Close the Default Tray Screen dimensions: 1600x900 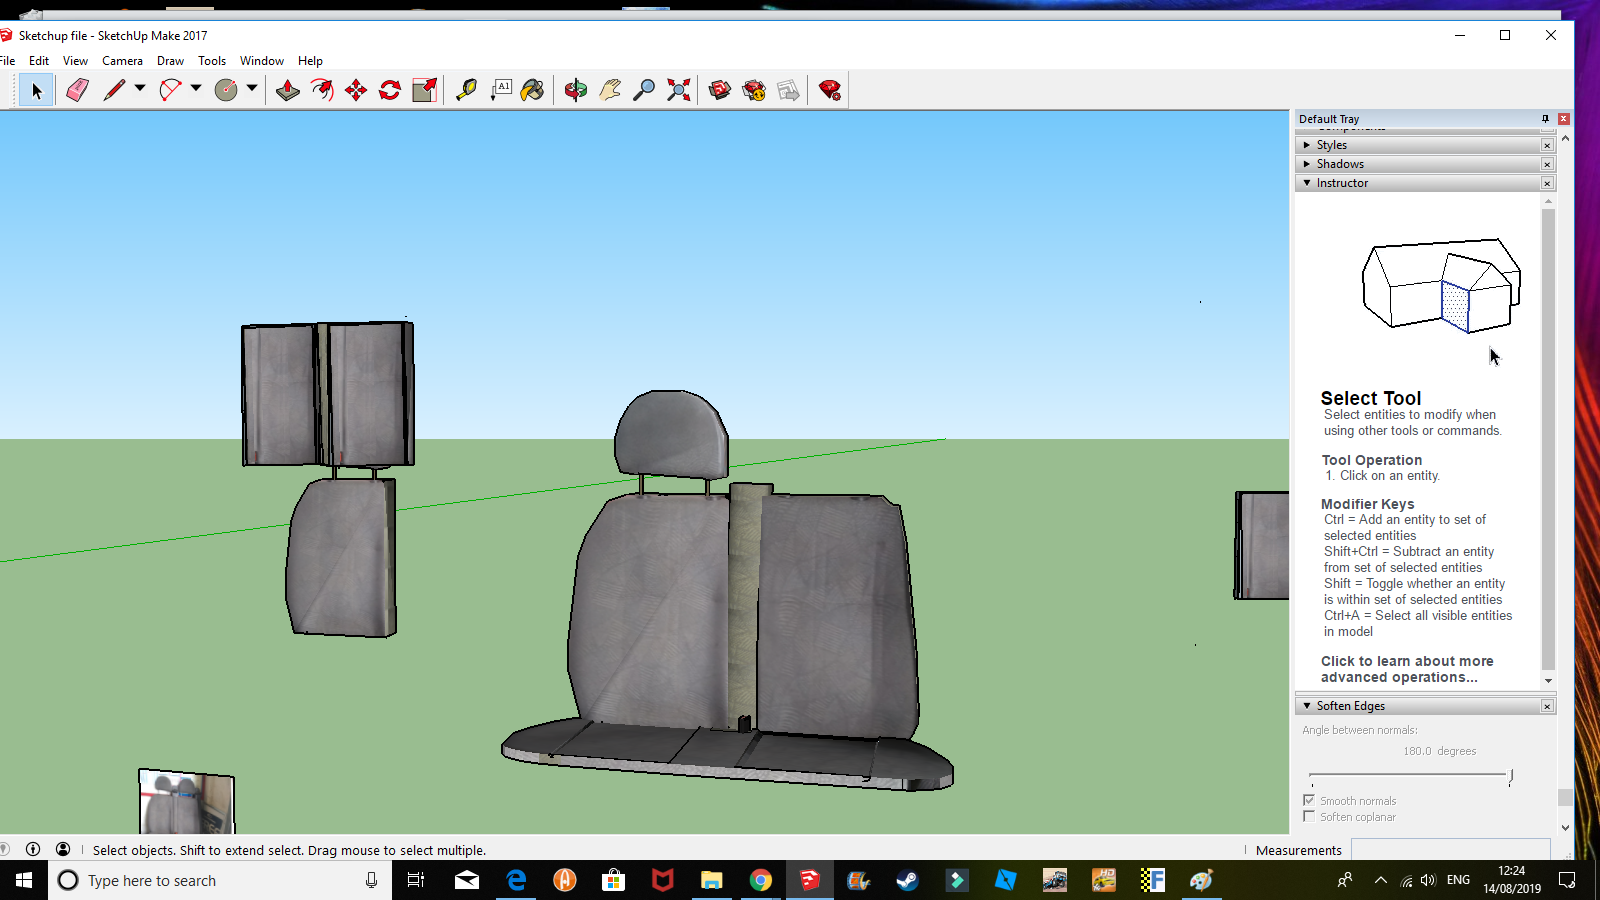tap(1564, 119)
